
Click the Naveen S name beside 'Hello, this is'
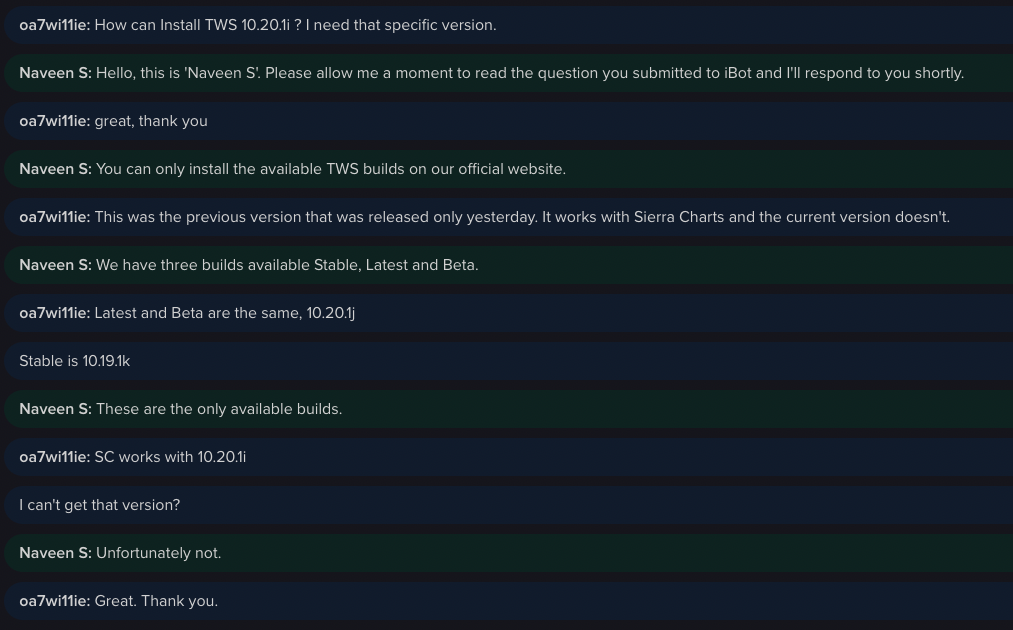click(x=55, y=73)
